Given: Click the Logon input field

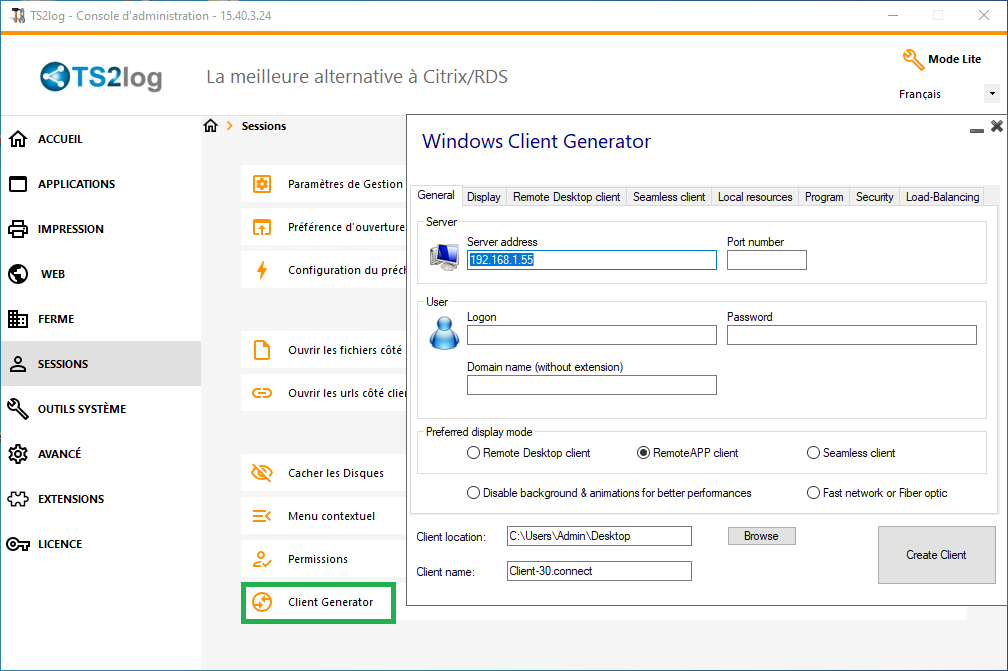Looking at the screenshot, I should coord(591,335).
